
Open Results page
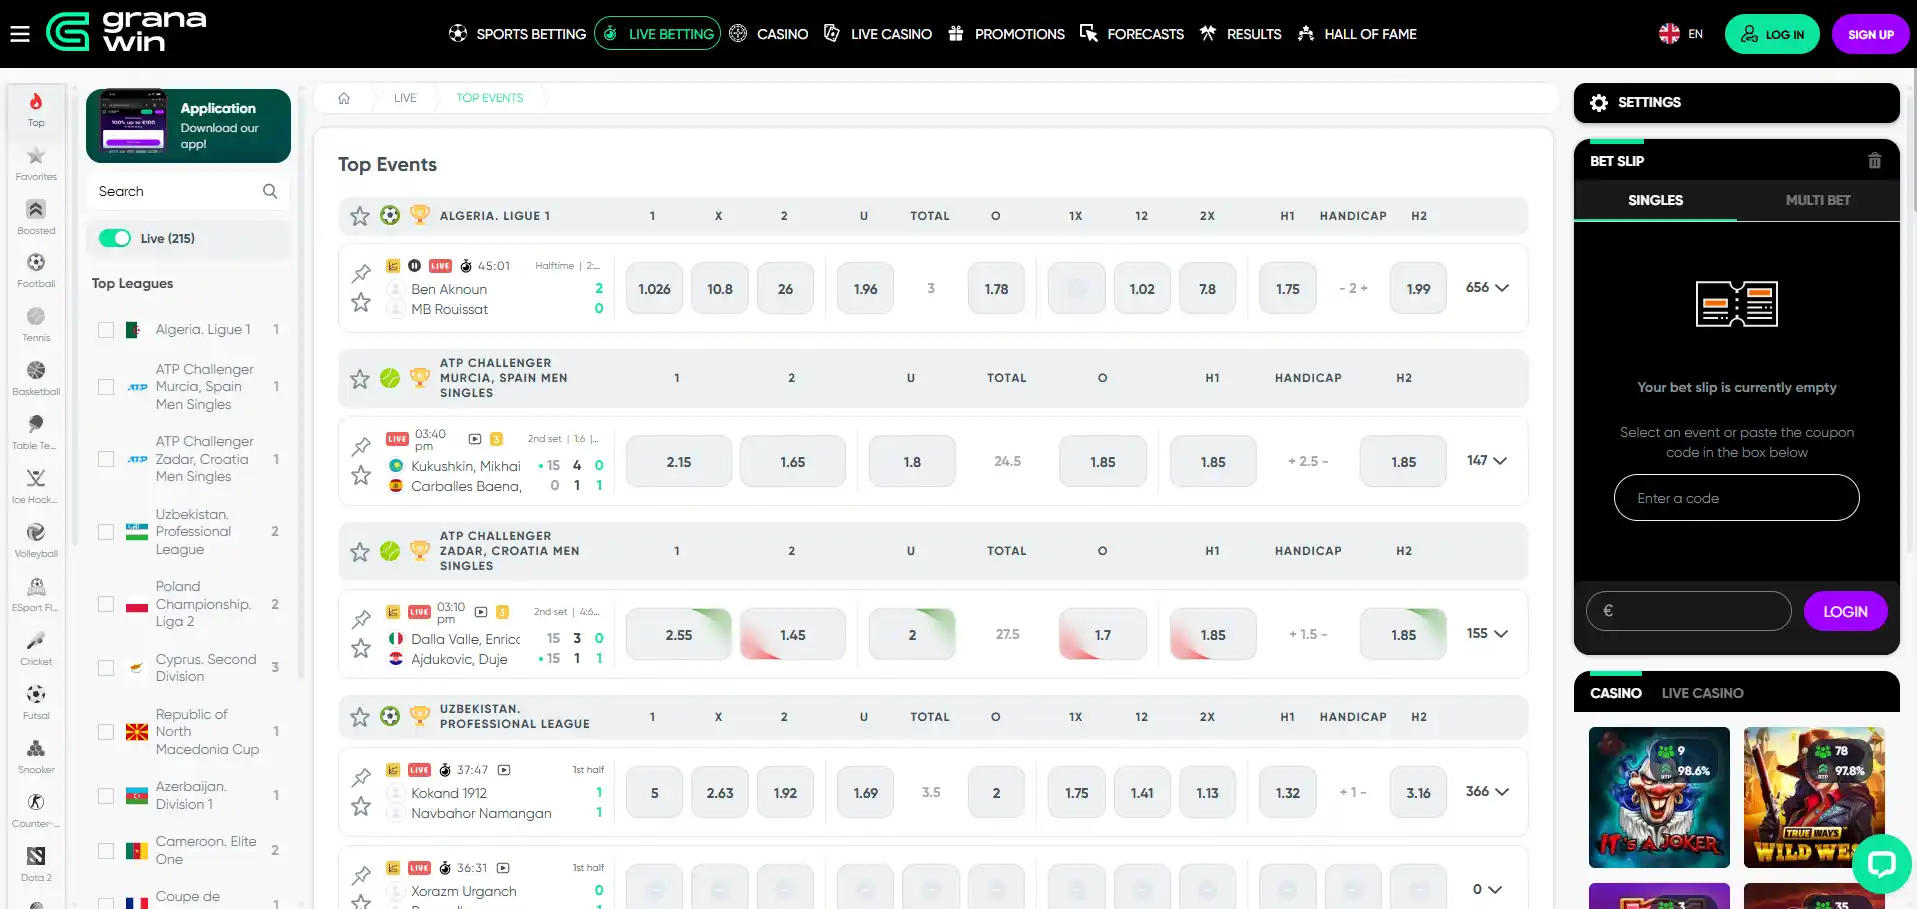(x=1240, y=34)
